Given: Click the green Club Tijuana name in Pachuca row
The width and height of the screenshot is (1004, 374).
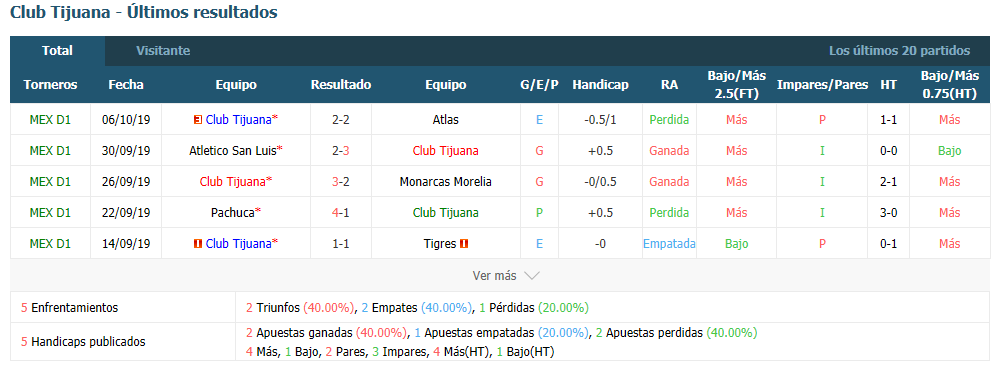Looking at the screenshot, I should click(x=446, y=213).
